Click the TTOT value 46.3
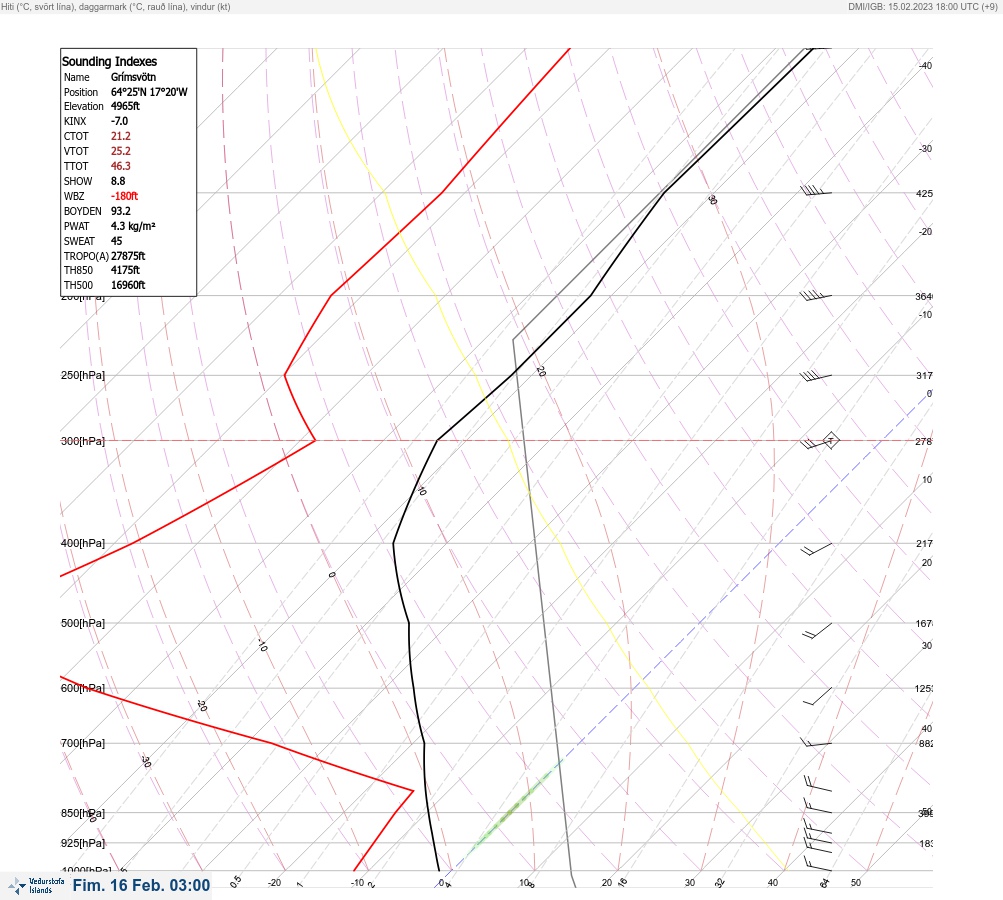Screen dimensions: 1003x900 120,166
